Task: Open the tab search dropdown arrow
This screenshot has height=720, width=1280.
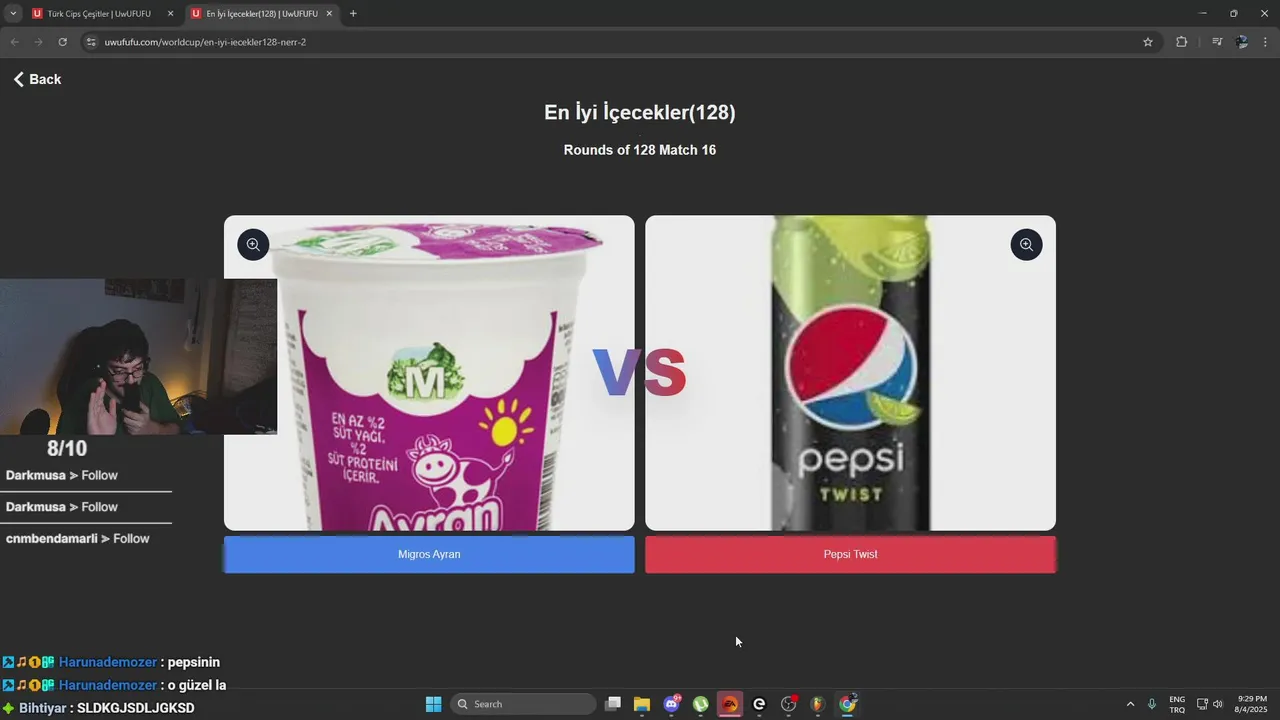Action: [x=13, y=14]
